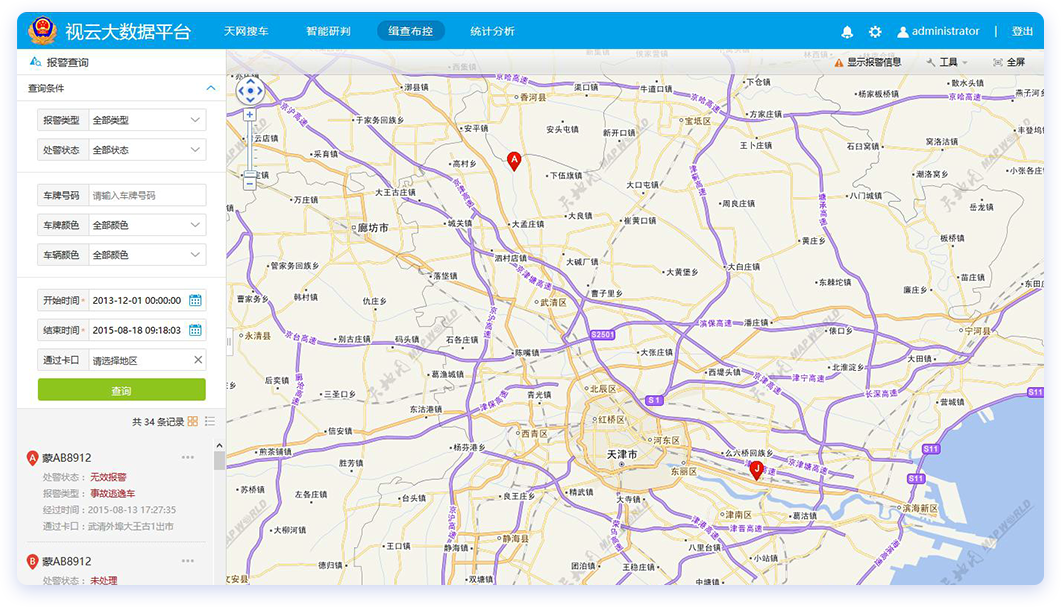Click the results scrollbar up arrow

(x=219, y=445)
